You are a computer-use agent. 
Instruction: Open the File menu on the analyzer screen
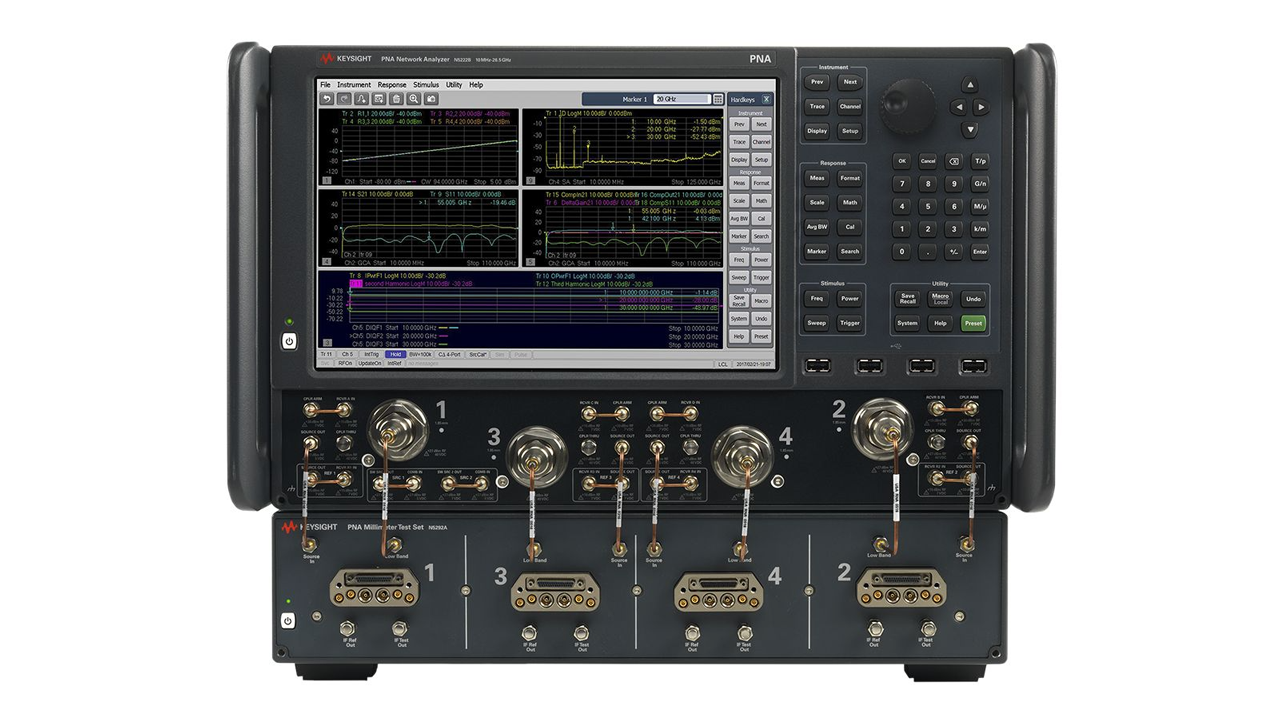tap(325, 85)
